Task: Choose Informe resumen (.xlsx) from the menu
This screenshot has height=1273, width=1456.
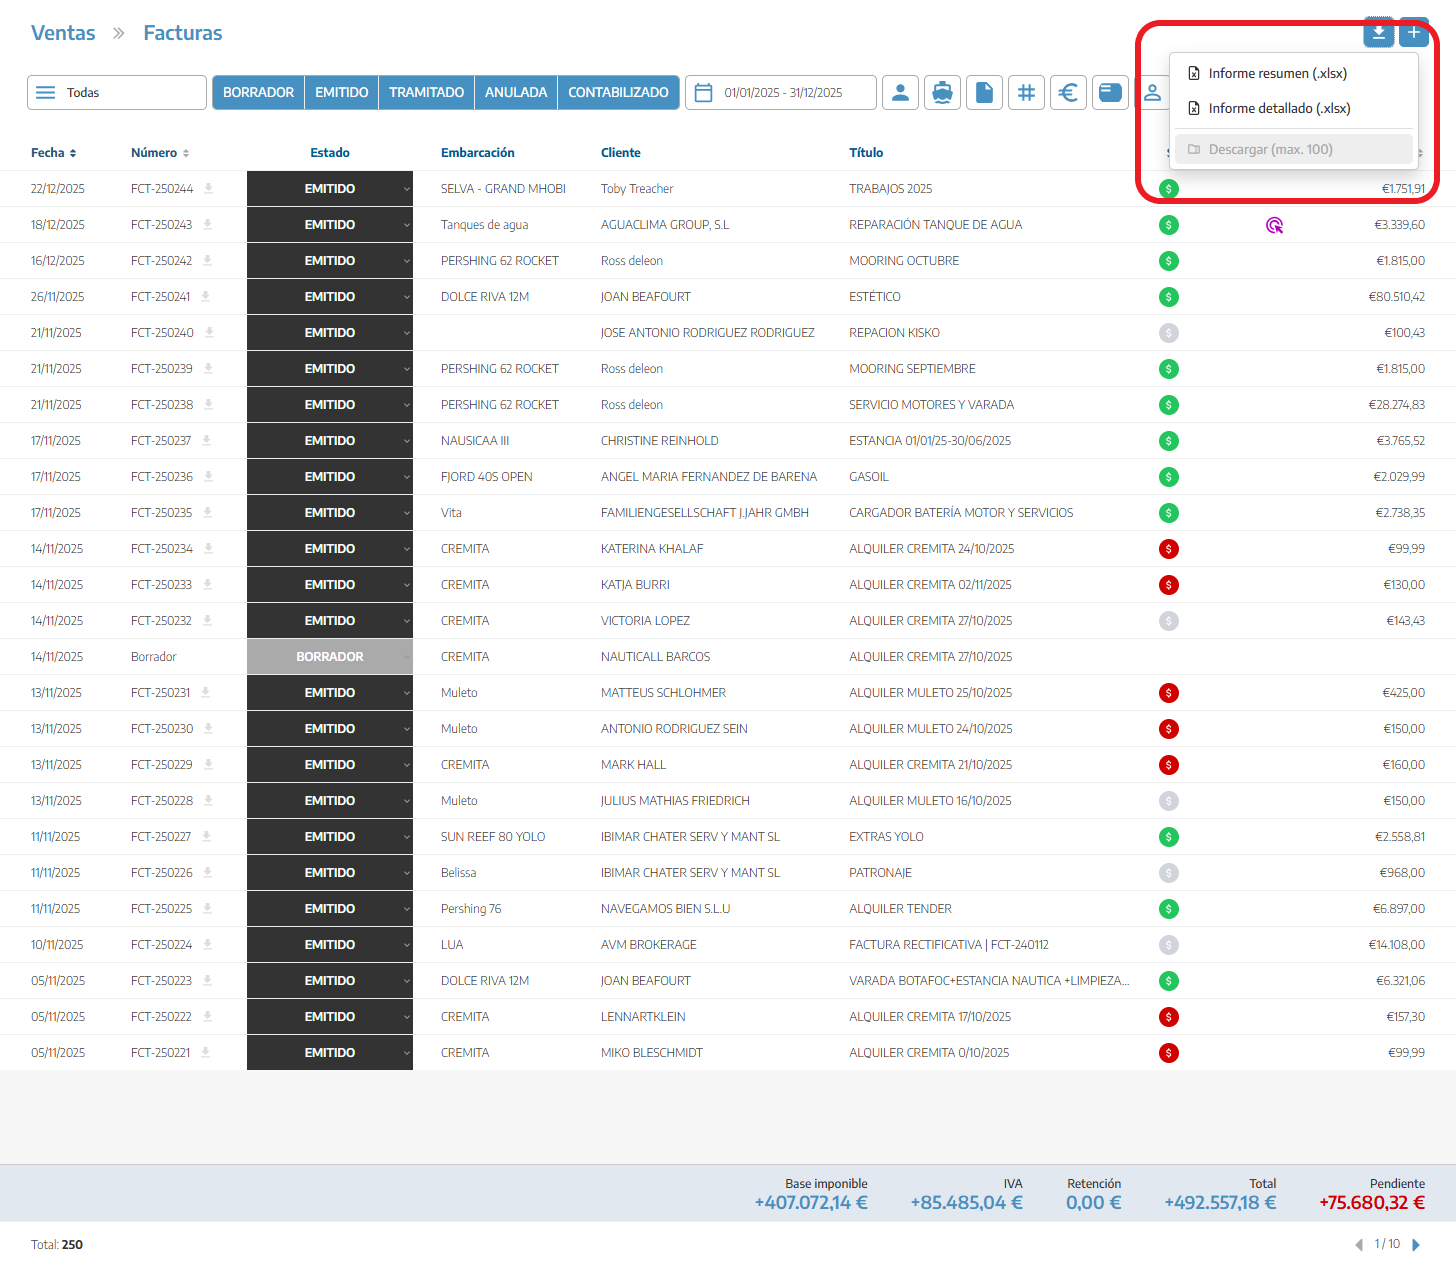Action: (x=1294, y=74)
